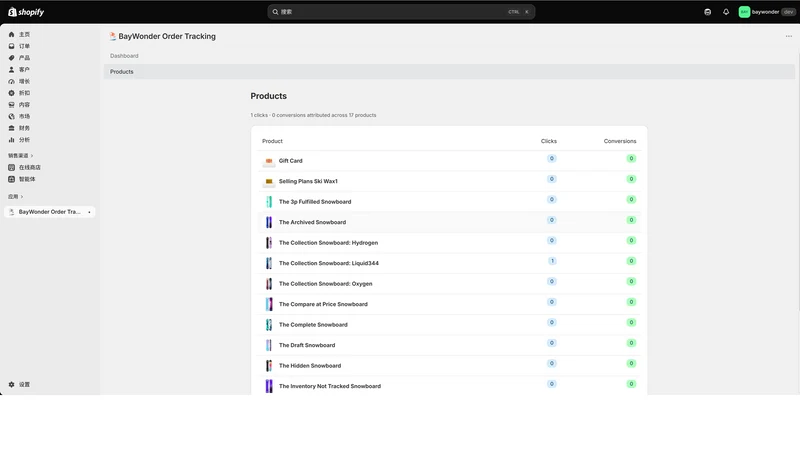Viewport: 800px width, 450px height.
Task: Click The Hidden Snowboard thumbnail
Action: tap(269, 365)
